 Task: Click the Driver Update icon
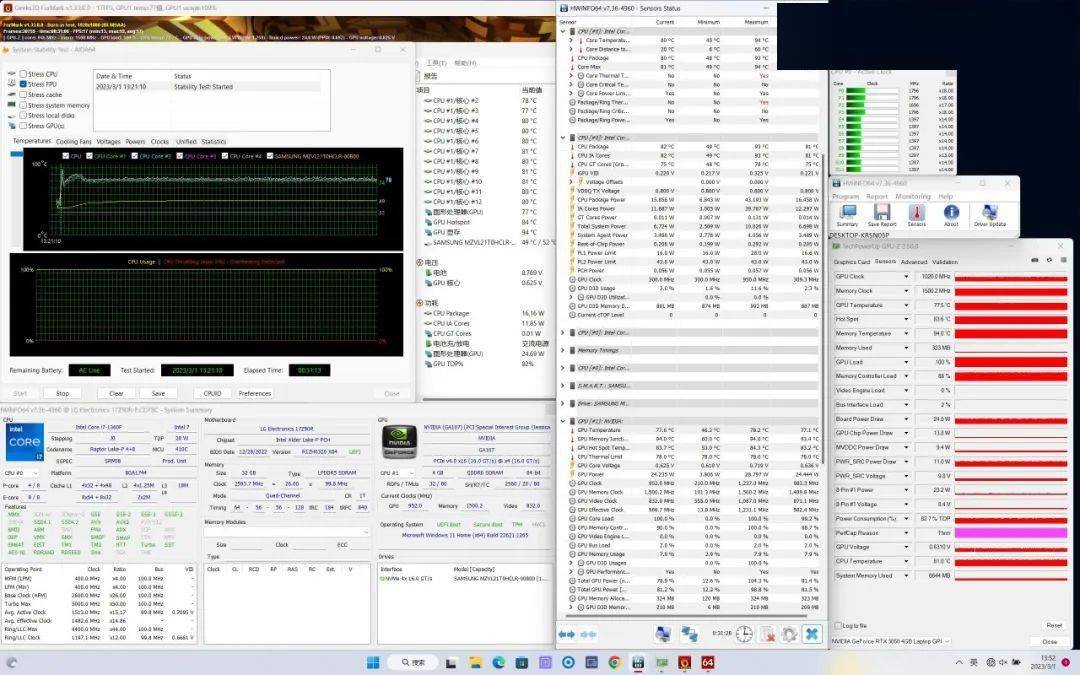click(x=988, y=213)
